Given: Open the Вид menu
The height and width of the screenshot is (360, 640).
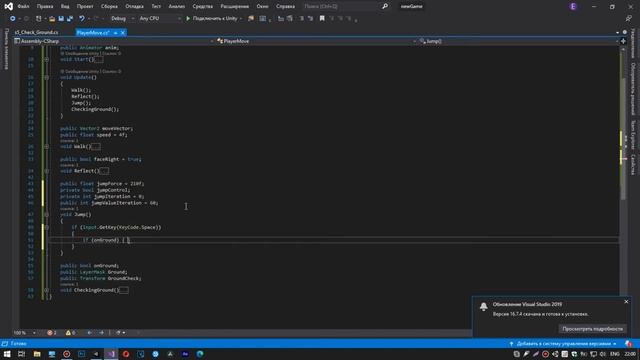Looking at the screenshot, I should click(x=65, y=7).
